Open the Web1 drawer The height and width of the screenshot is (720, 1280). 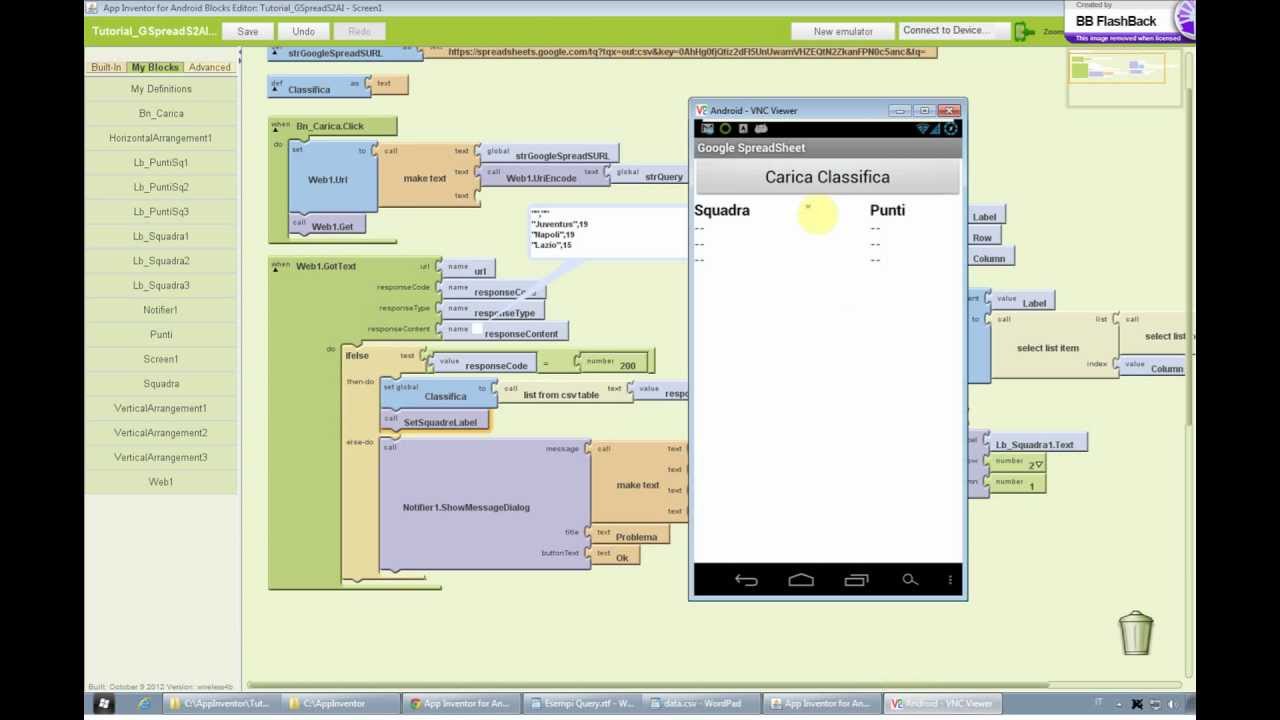point(161,482)
